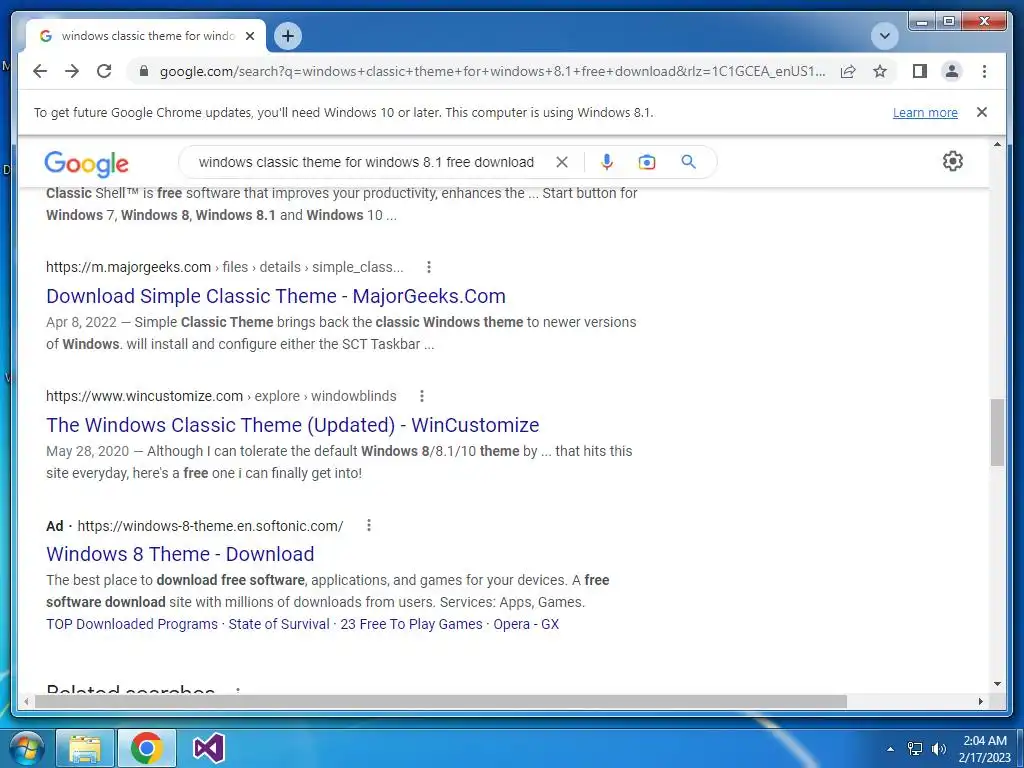Dismiss the Chrome update notification bar

pyautogui.click(x=982, y=112)
